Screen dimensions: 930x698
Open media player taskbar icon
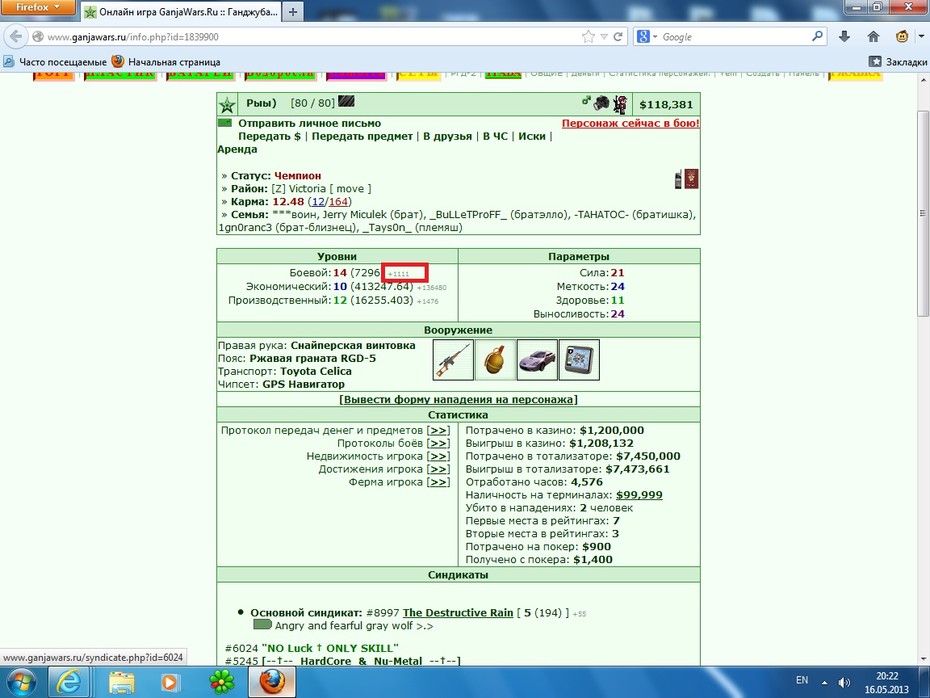click(168, 683)
